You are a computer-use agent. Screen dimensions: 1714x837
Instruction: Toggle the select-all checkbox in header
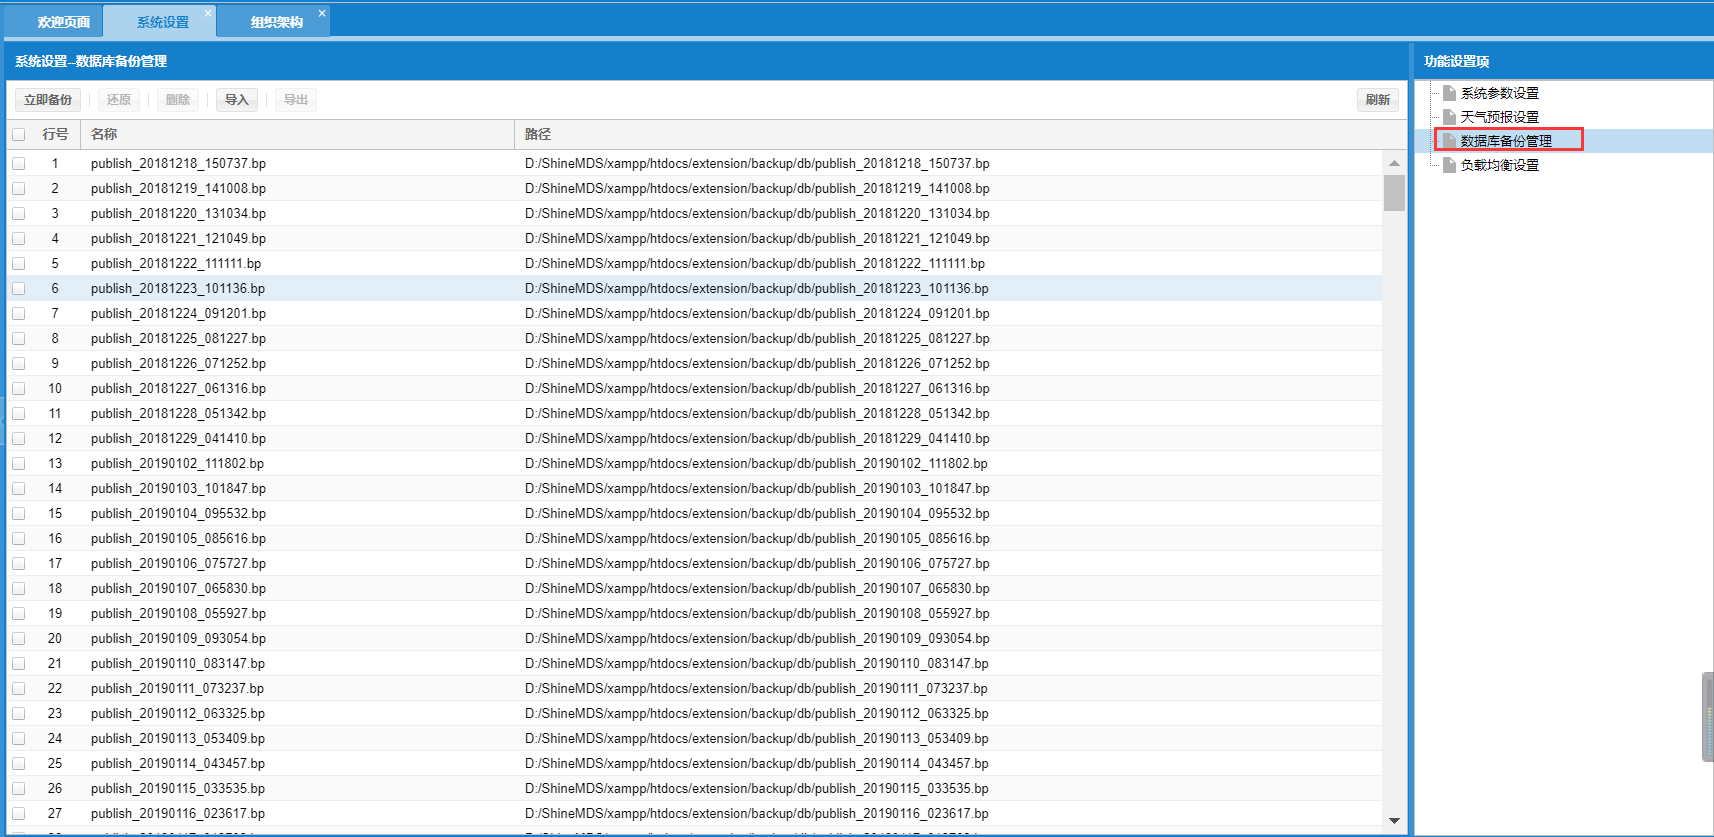pyautogui.click(x=18, y=134)
